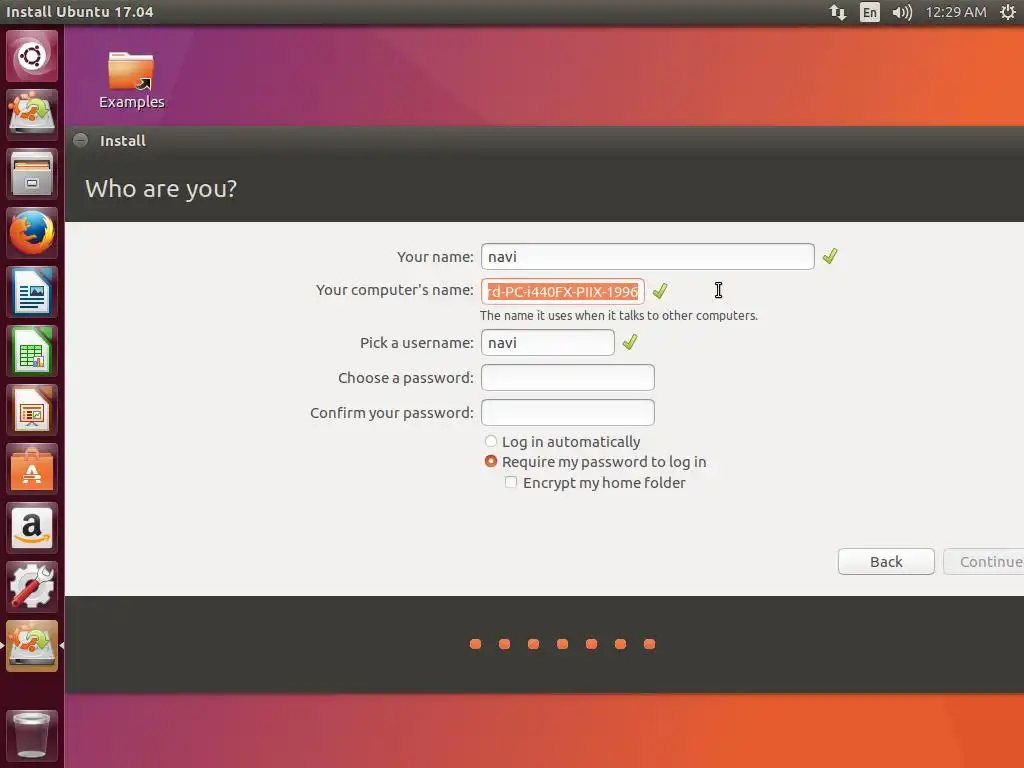Open the Amazon launcher icon

32,528
